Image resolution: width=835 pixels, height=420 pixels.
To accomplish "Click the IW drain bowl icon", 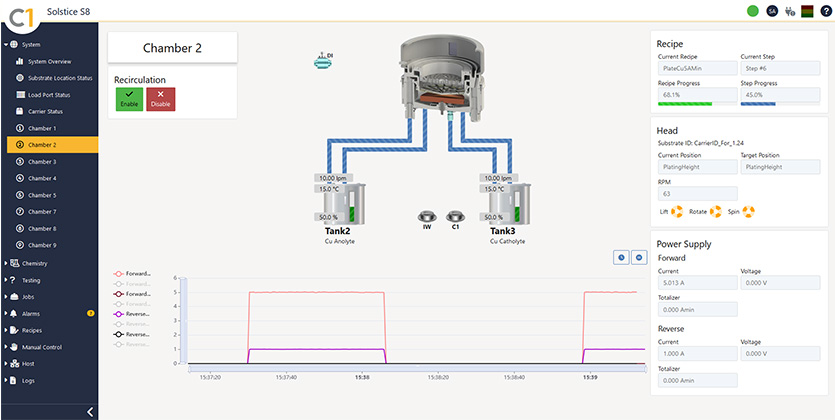I will pos(427,216).
